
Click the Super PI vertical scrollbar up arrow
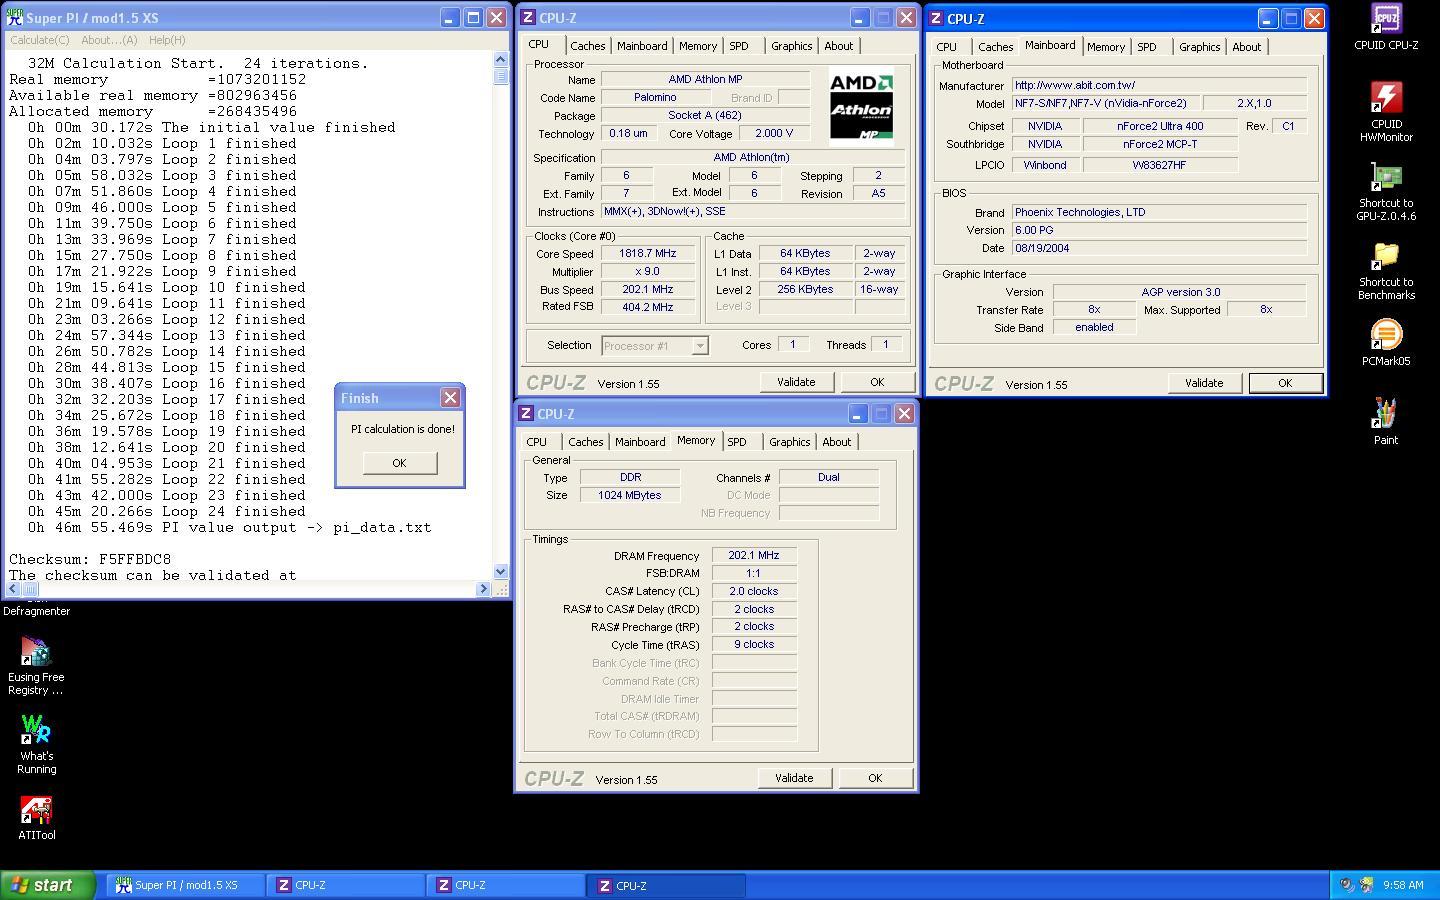click(x=501, y=60)
